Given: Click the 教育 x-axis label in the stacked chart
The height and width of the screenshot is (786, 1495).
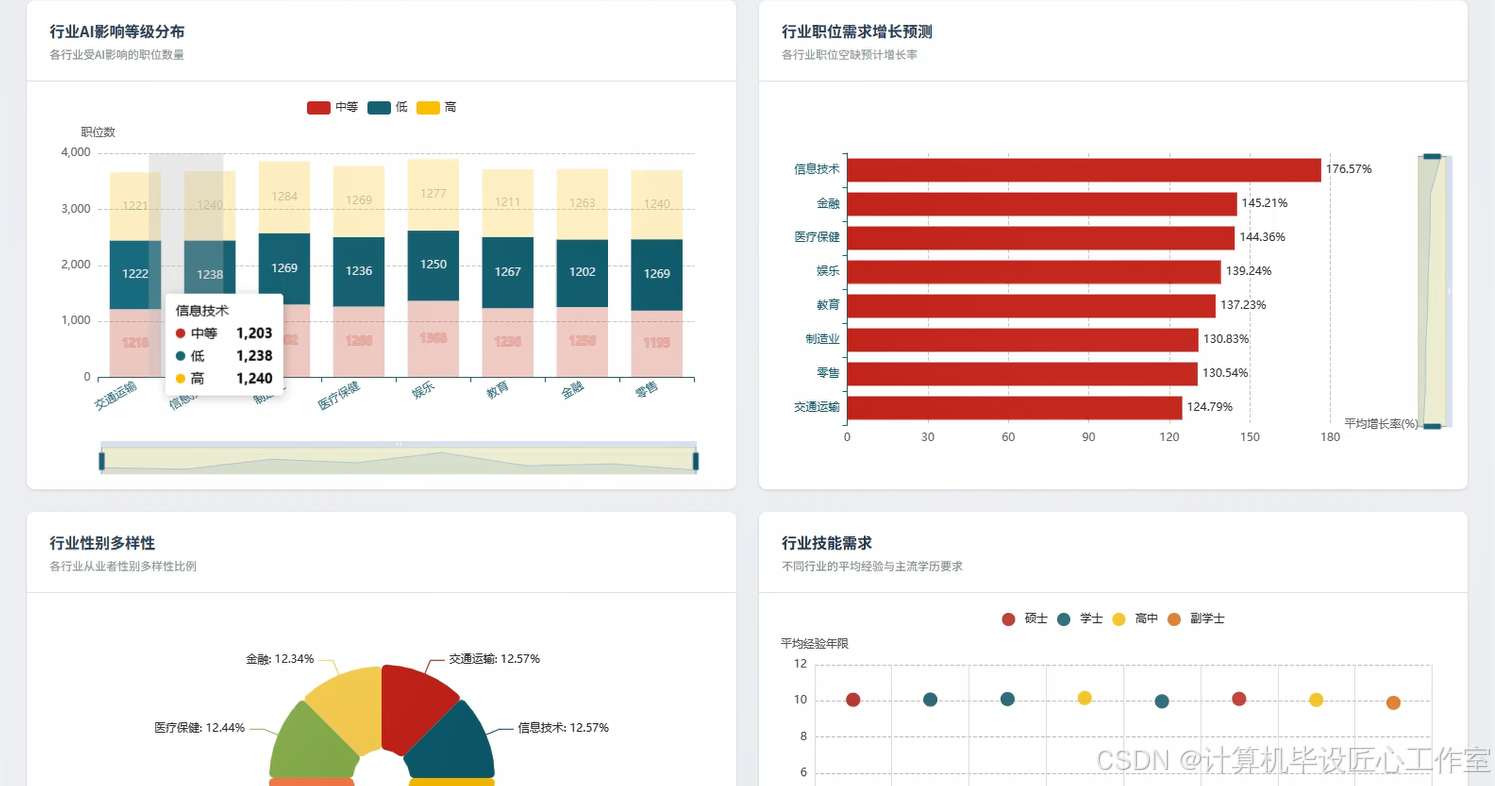Looking at the screenshot, I should coord(498,390).
